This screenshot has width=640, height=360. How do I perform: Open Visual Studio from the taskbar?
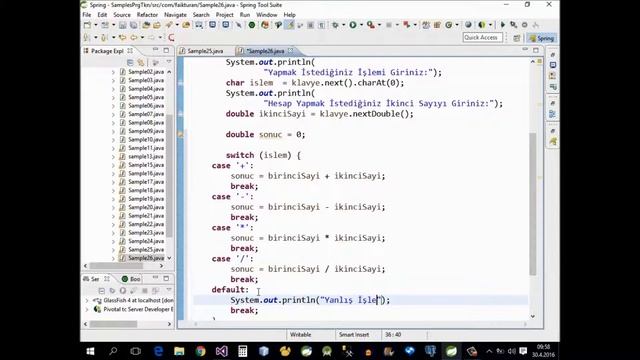(222, 351)
